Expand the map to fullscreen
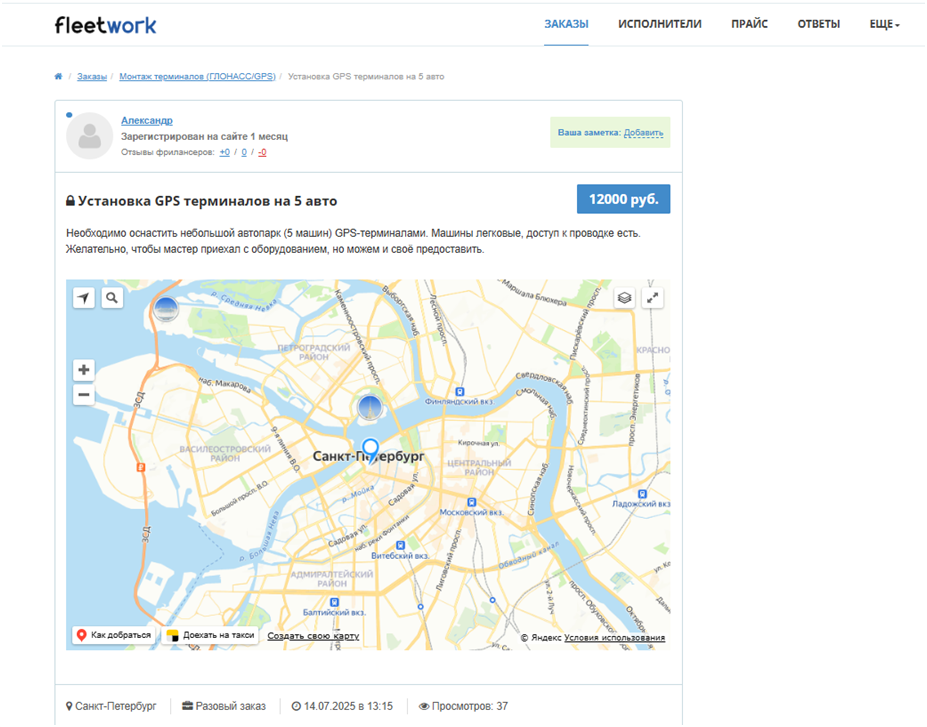The width and height of the screenshot is (927, 727). click(x=652, y=298)
